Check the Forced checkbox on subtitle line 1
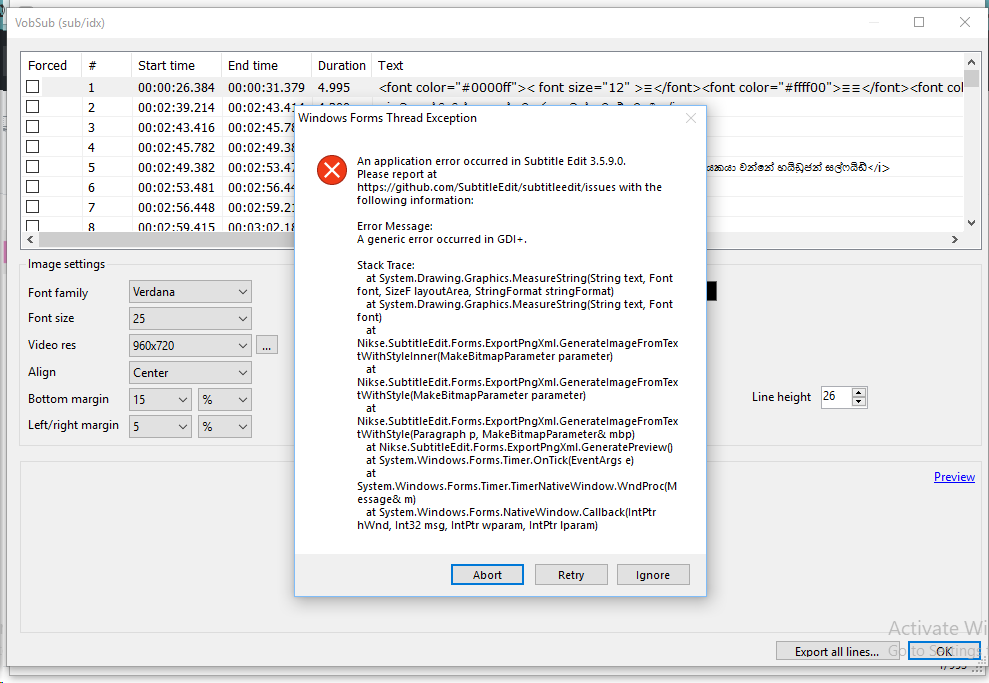 click(33, 86)
